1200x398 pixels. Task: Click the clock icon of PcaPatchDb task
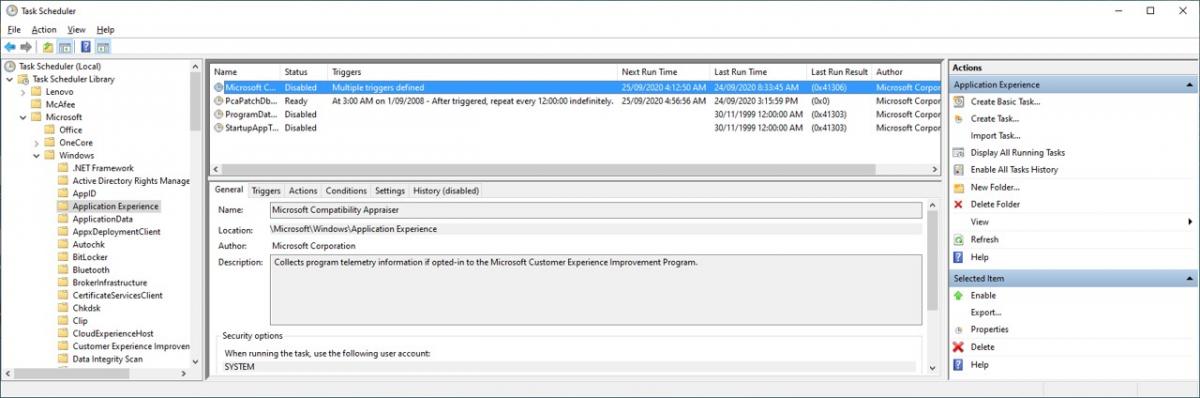[218, 101]
